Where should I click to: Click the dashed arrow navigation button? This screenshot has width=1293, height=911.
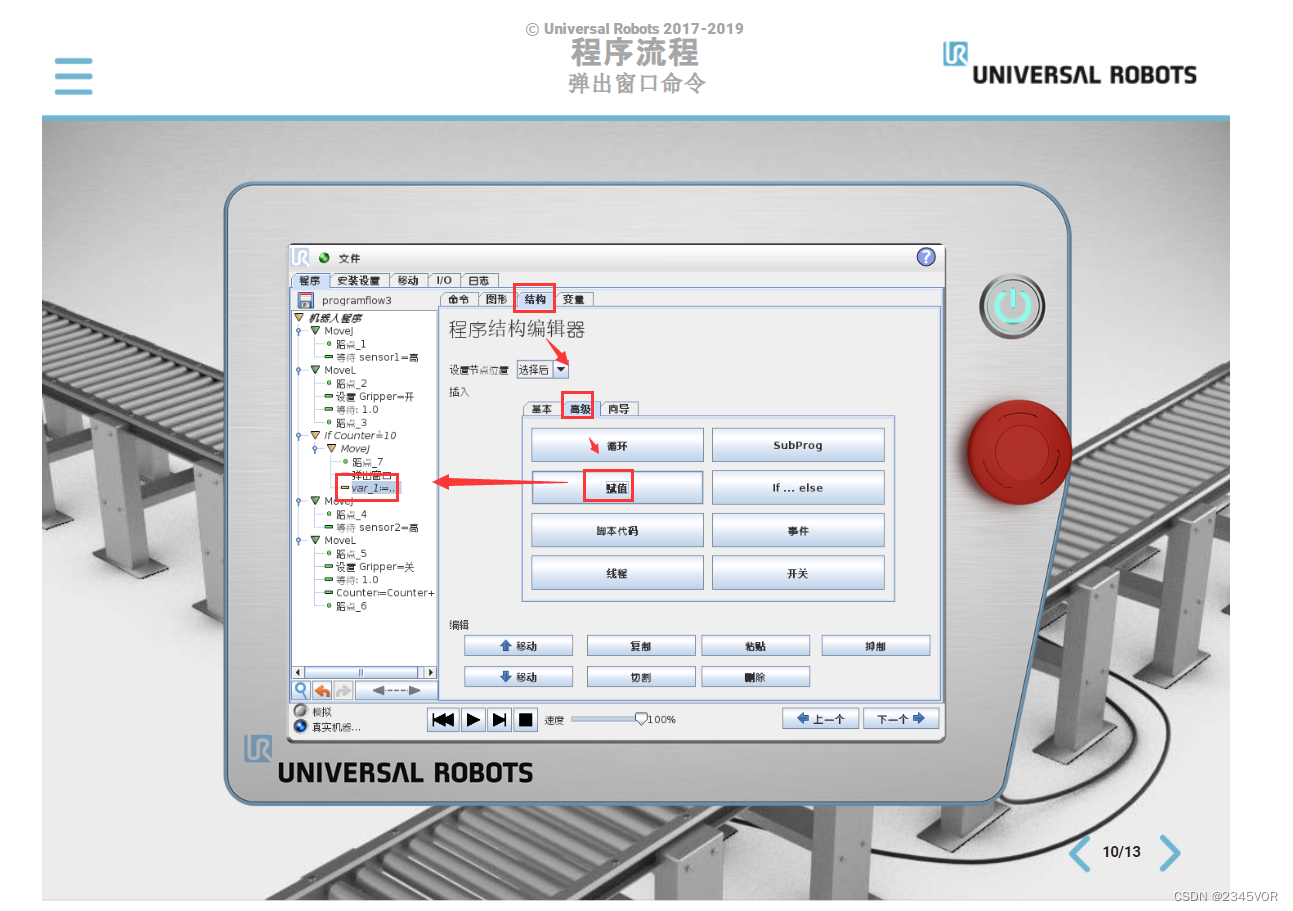[396, 690]
